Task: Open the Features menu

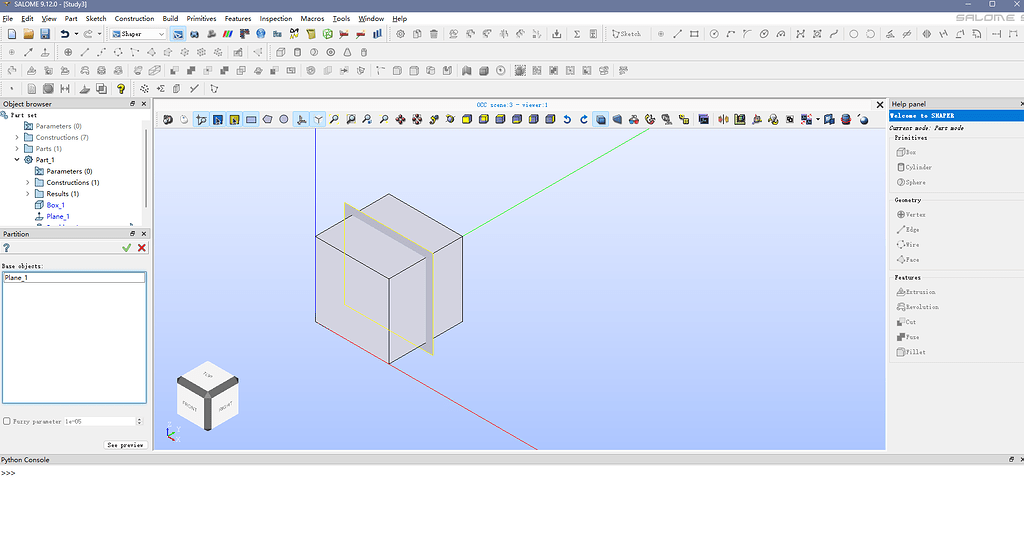Action: [238, 19]
